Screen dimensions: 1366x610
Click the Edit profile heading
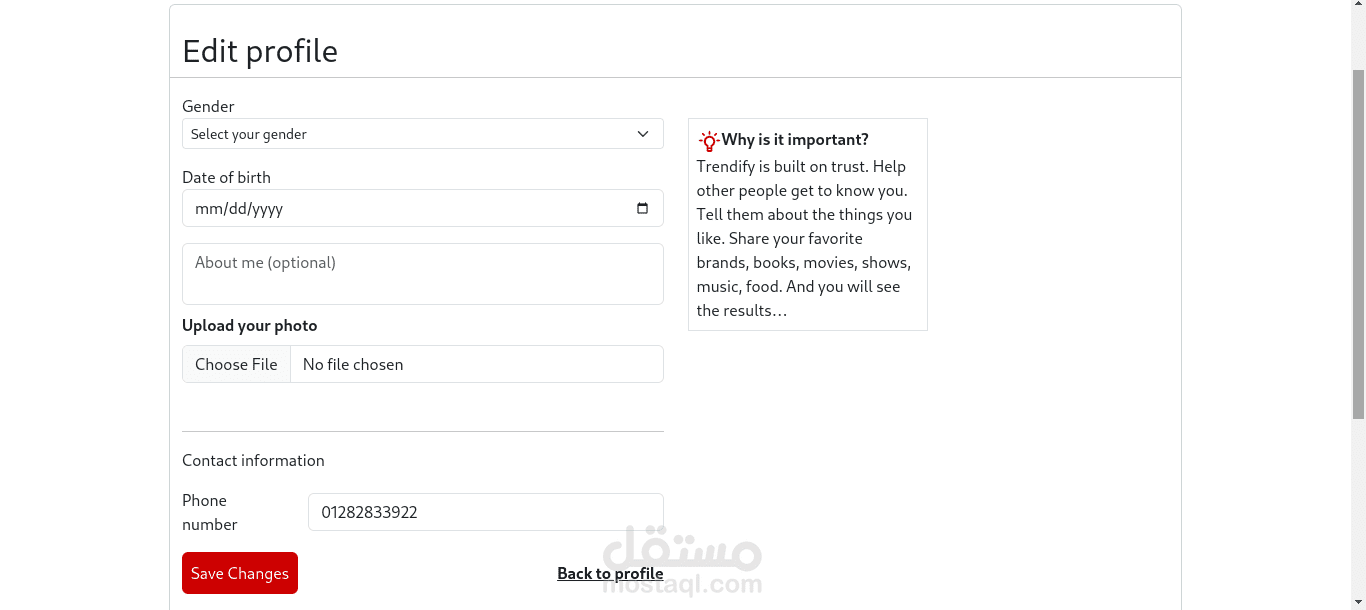(260, 50)
